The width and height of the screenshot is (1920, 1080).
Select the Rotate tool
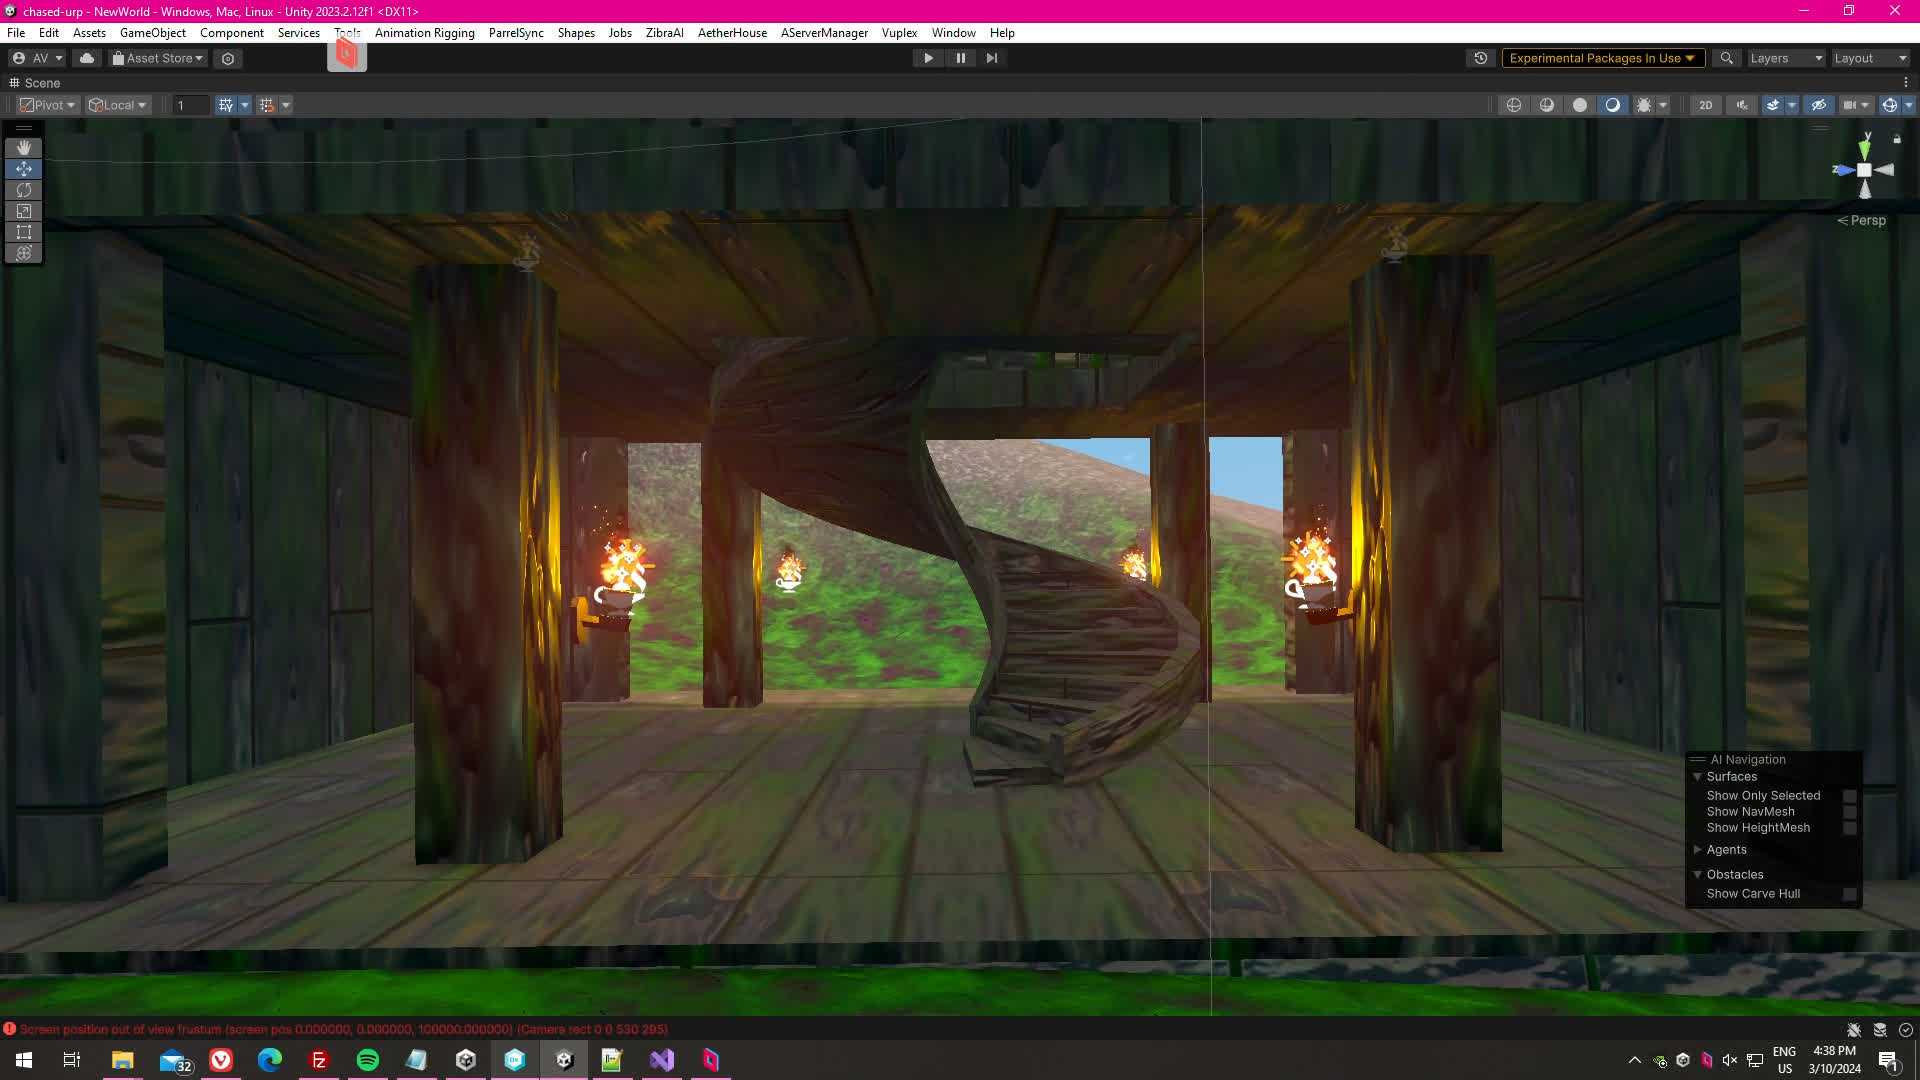pos(24,190)
